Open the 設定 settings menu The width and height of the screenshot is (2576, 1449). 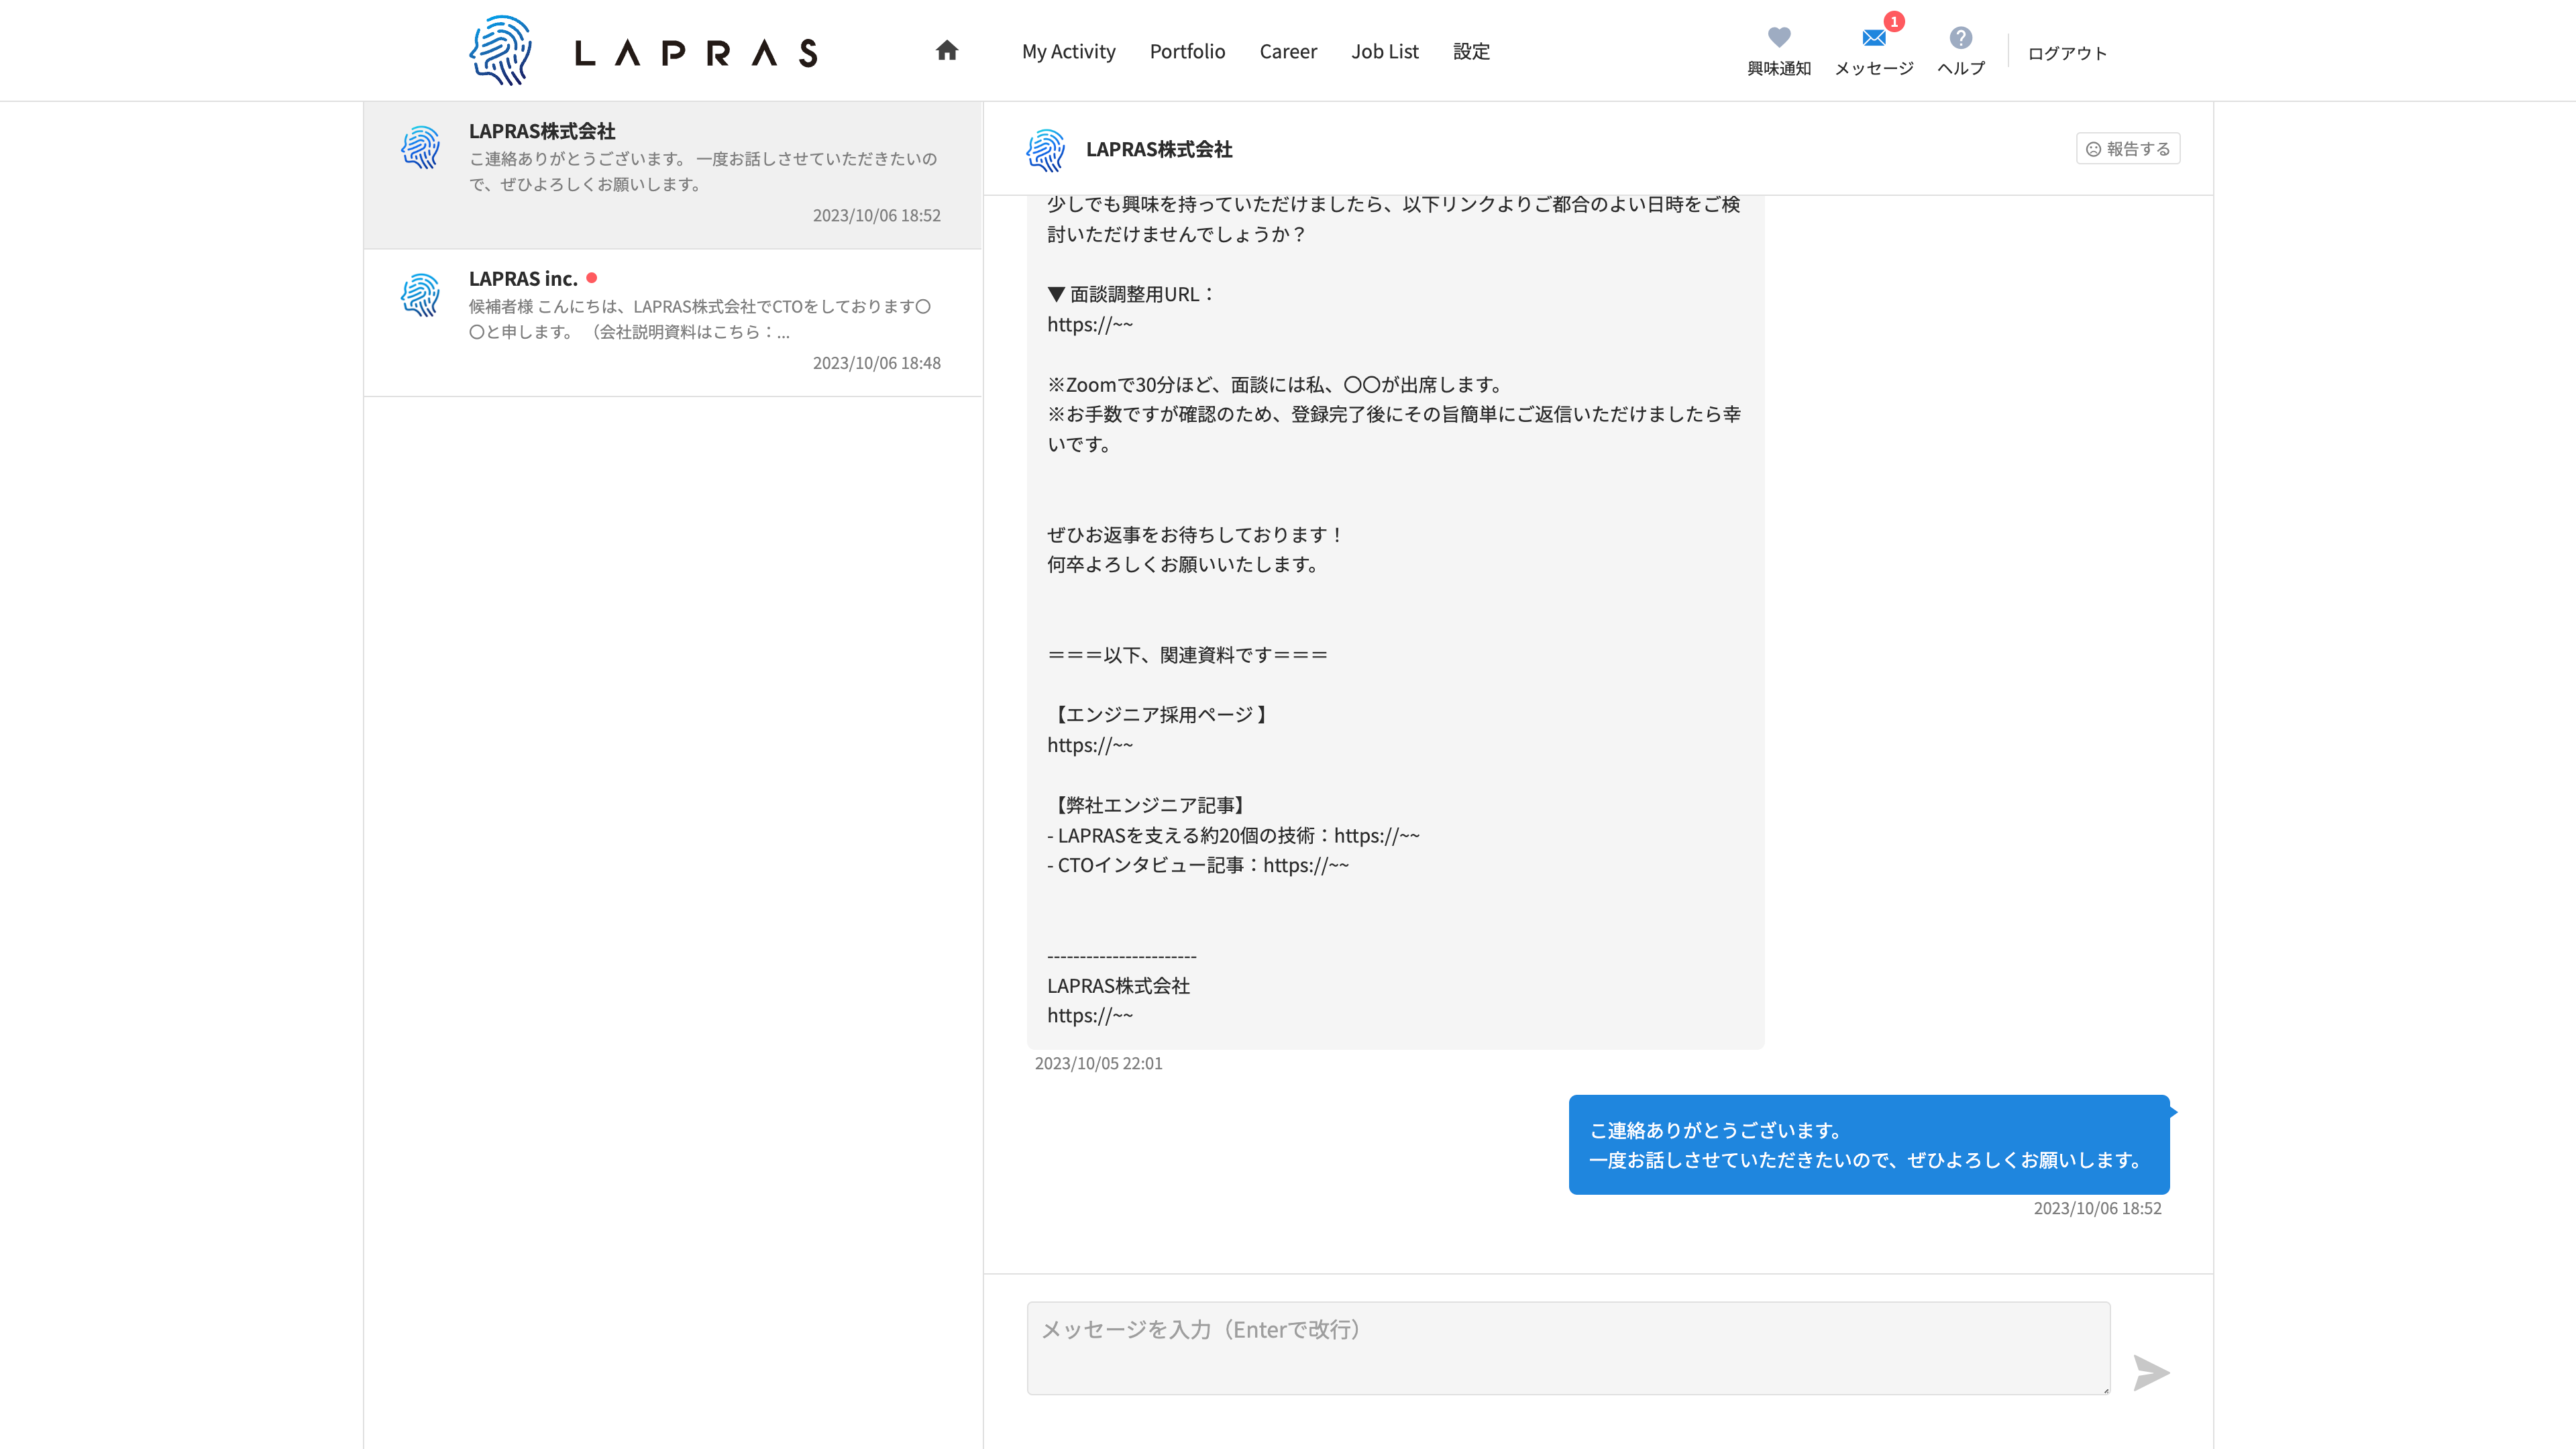pos(1471,52)
